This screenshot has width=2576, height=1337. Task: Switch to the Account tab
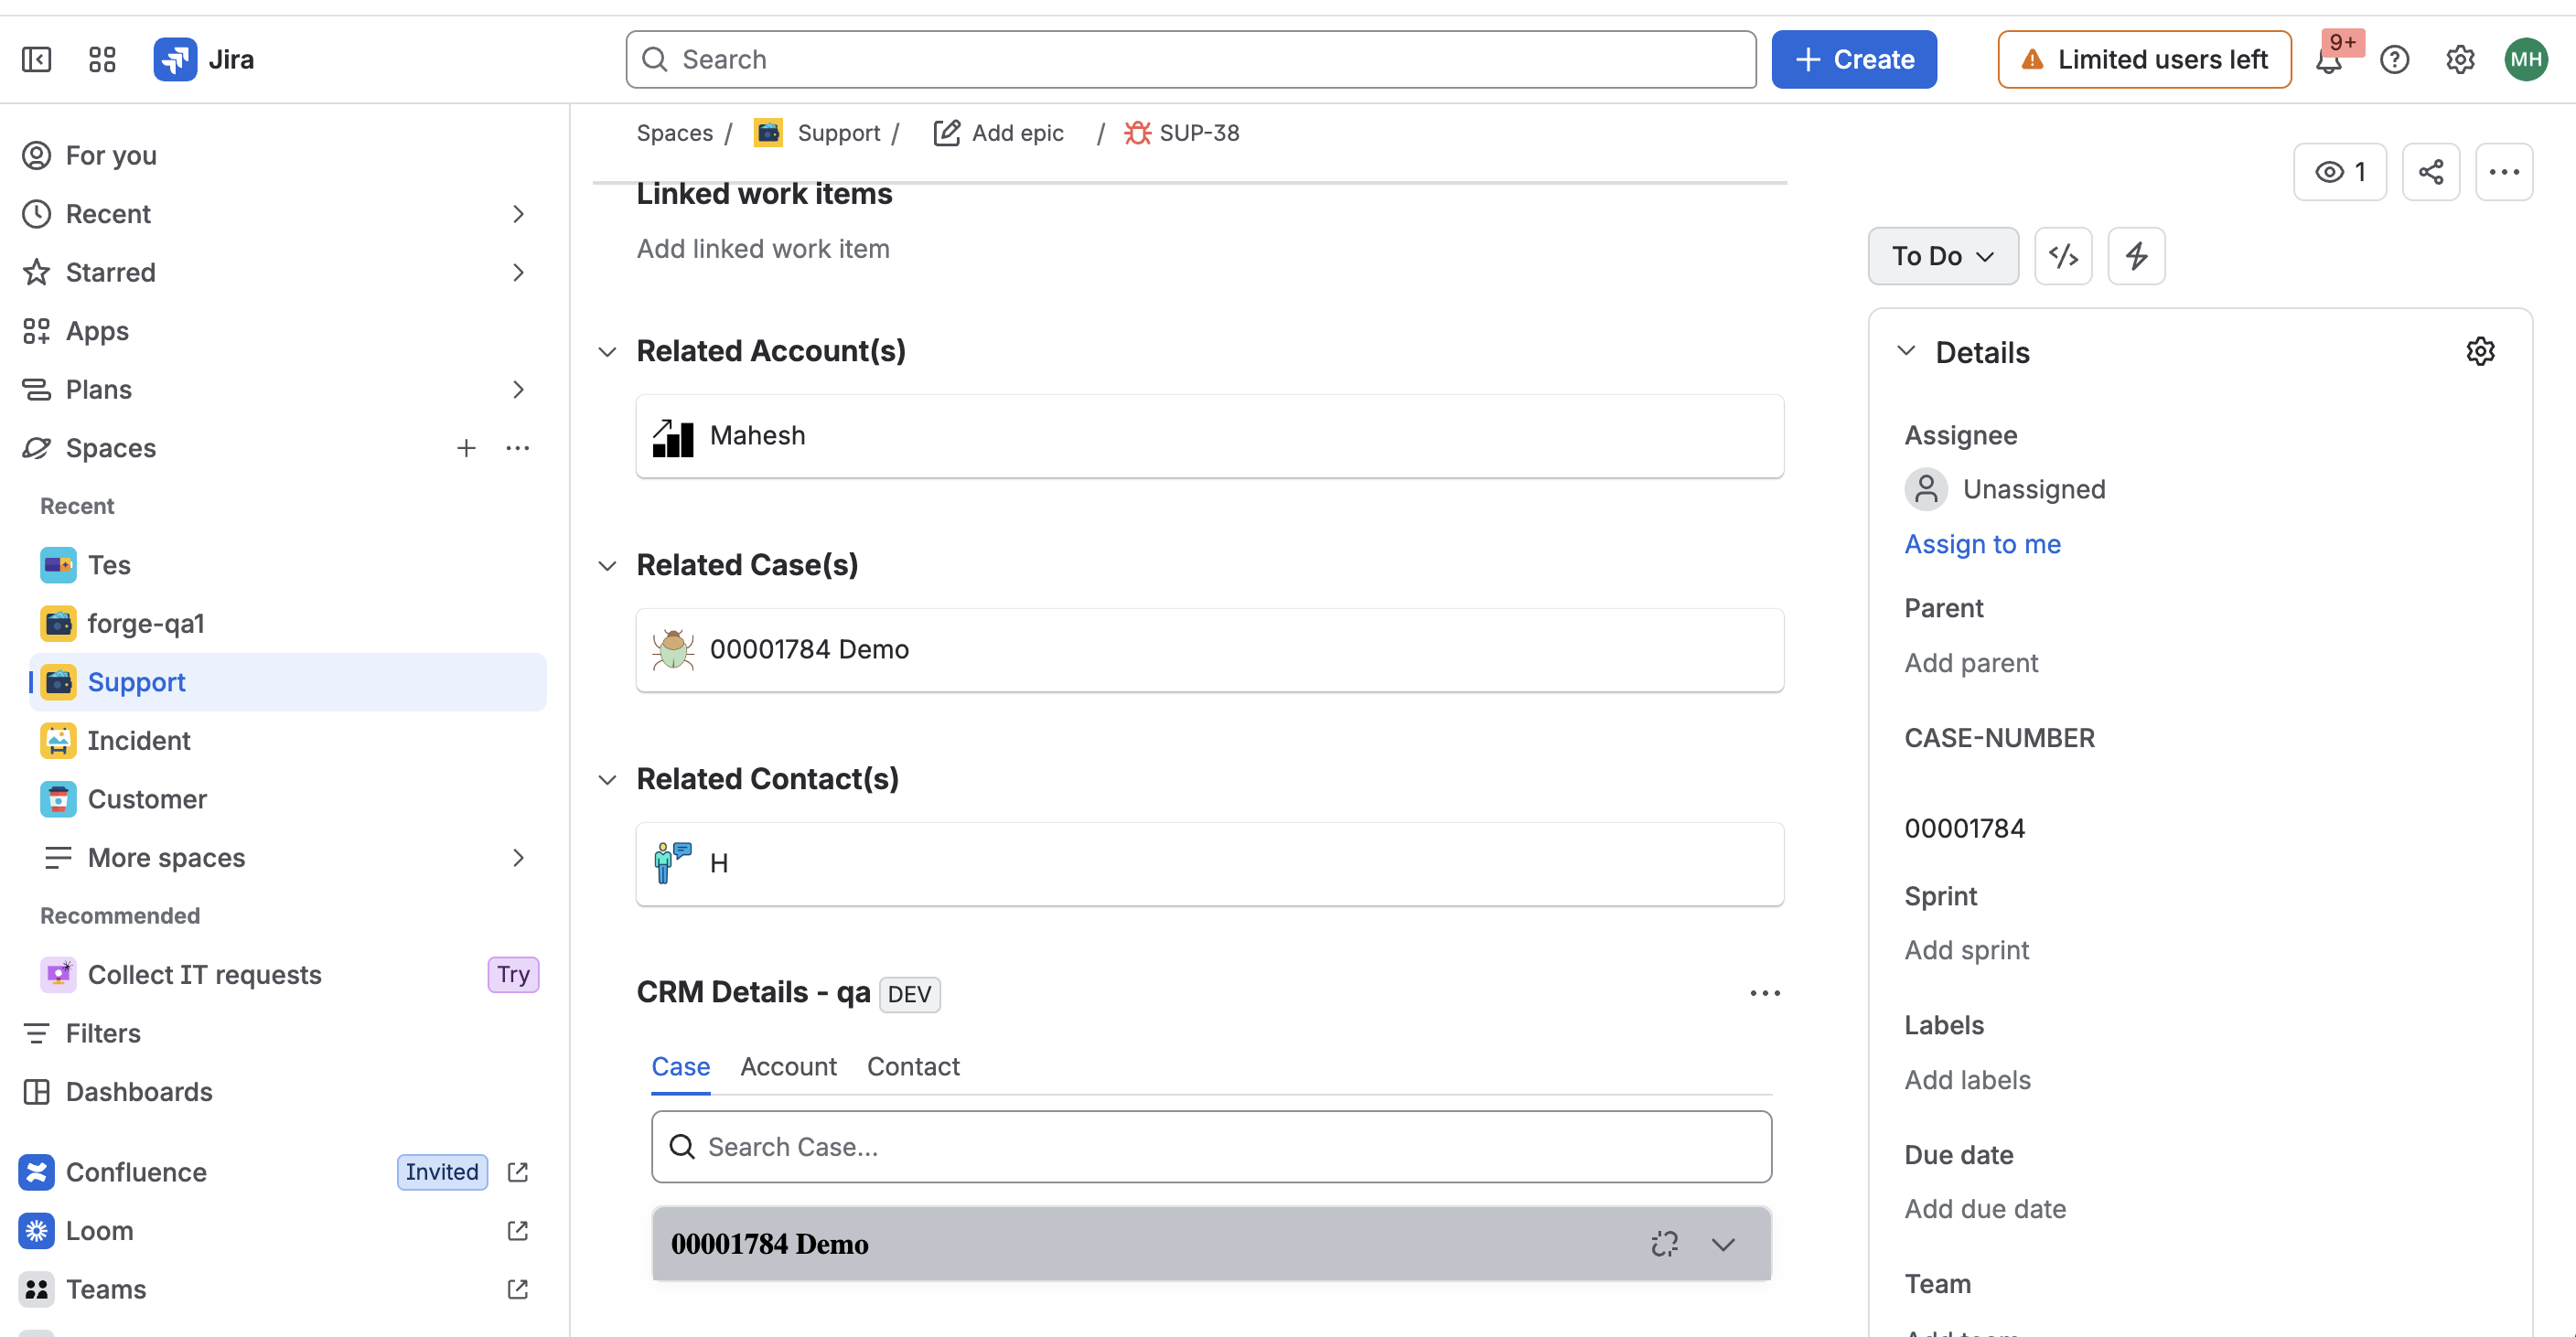[788, 1067]
